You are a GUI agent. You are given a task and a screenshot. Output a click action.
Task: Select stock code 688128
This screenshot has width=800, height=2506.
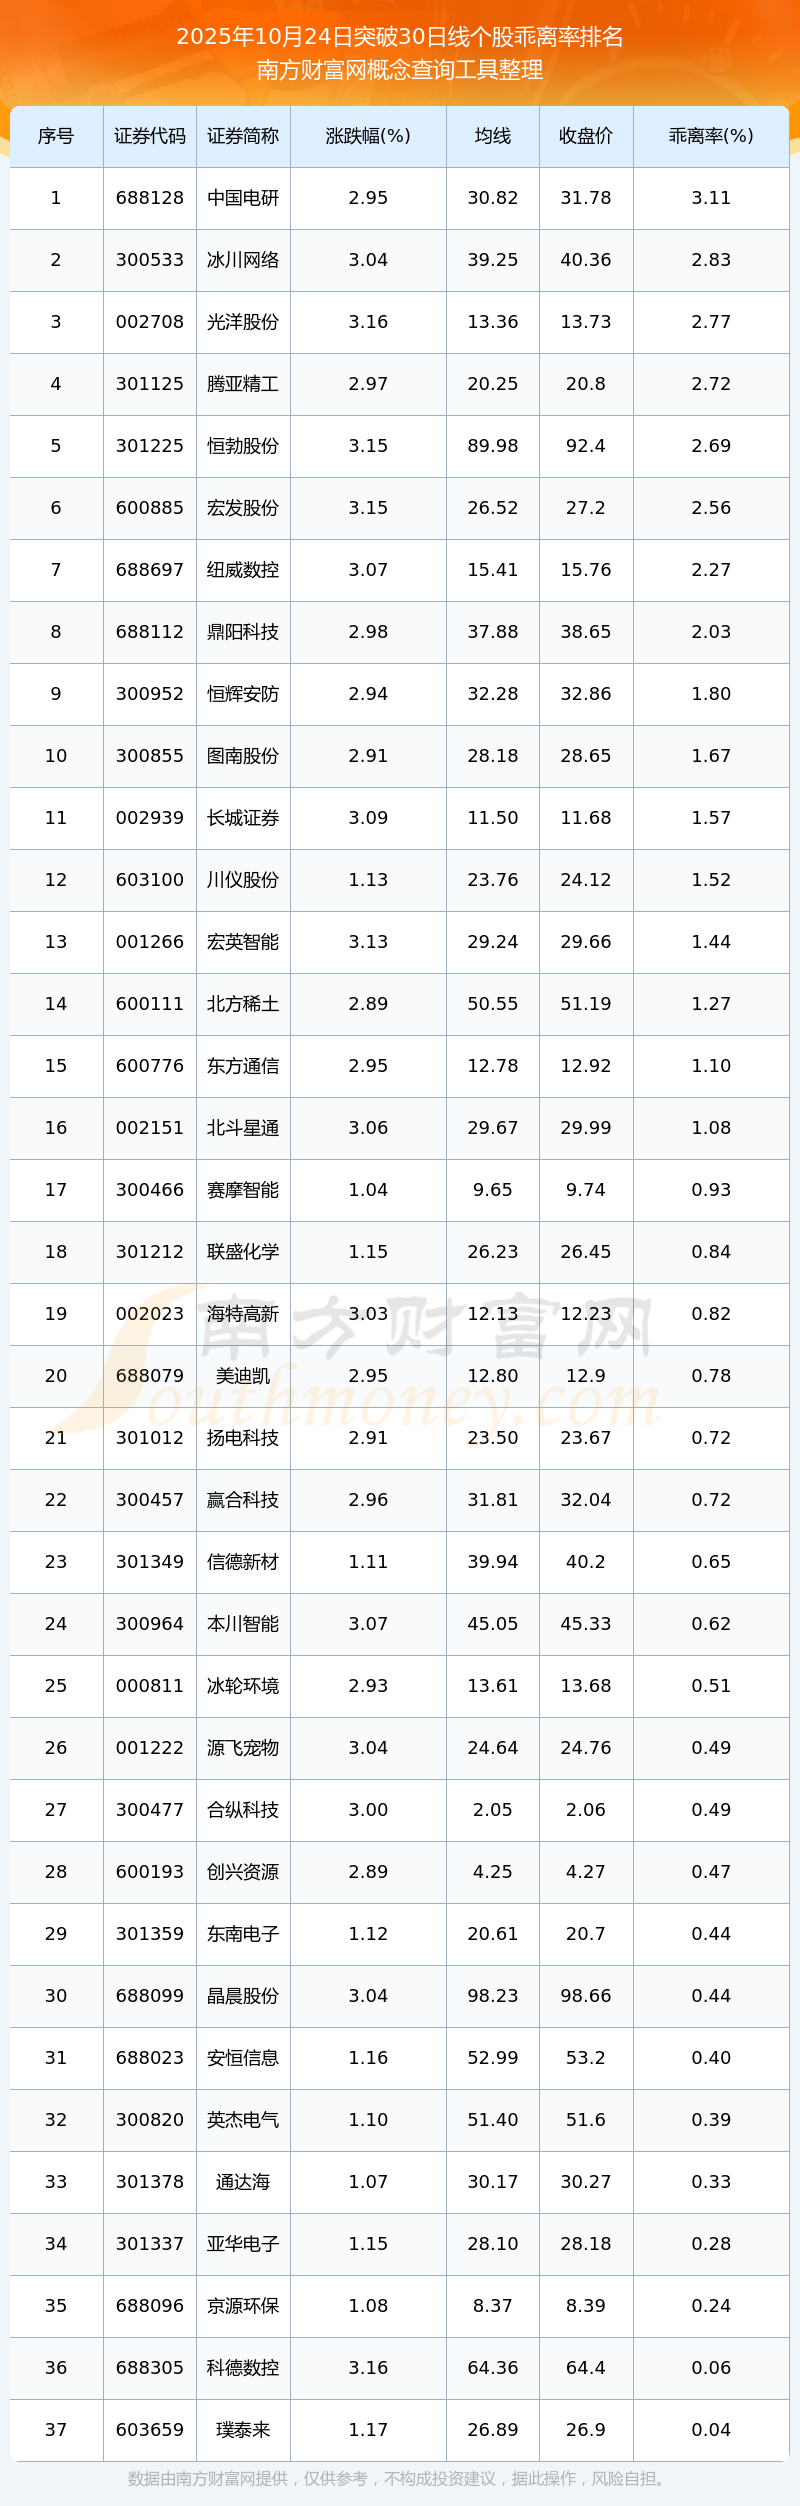tap(150, 198)
